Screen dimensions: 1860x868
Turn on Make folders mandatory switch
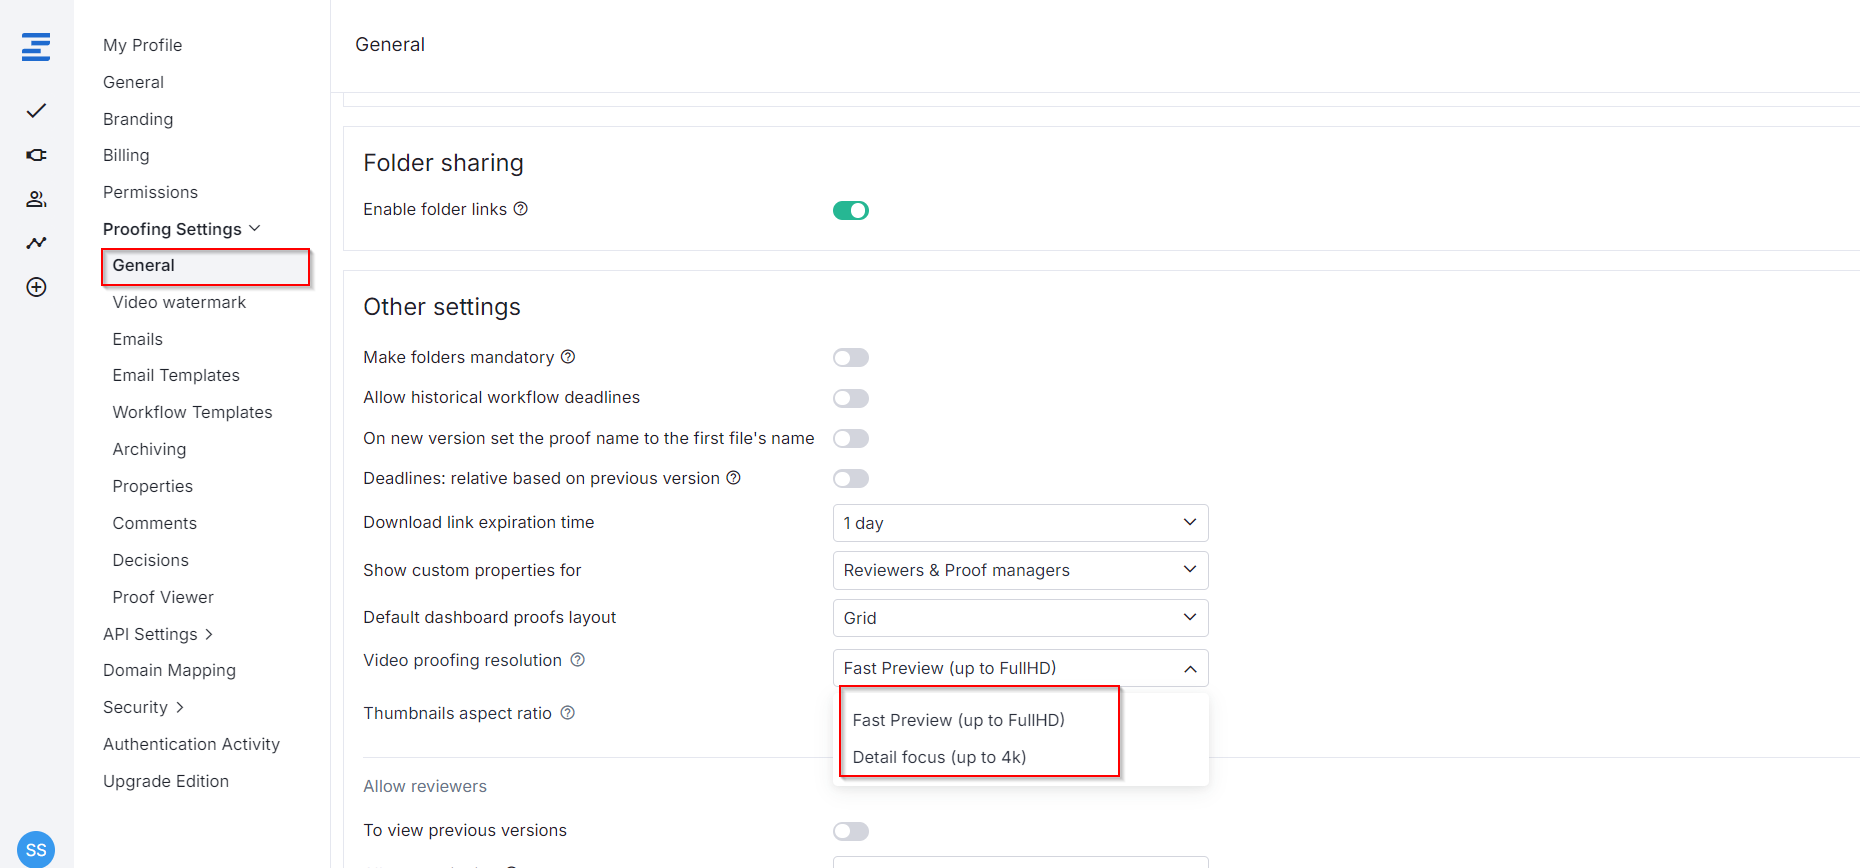(850, 358)
